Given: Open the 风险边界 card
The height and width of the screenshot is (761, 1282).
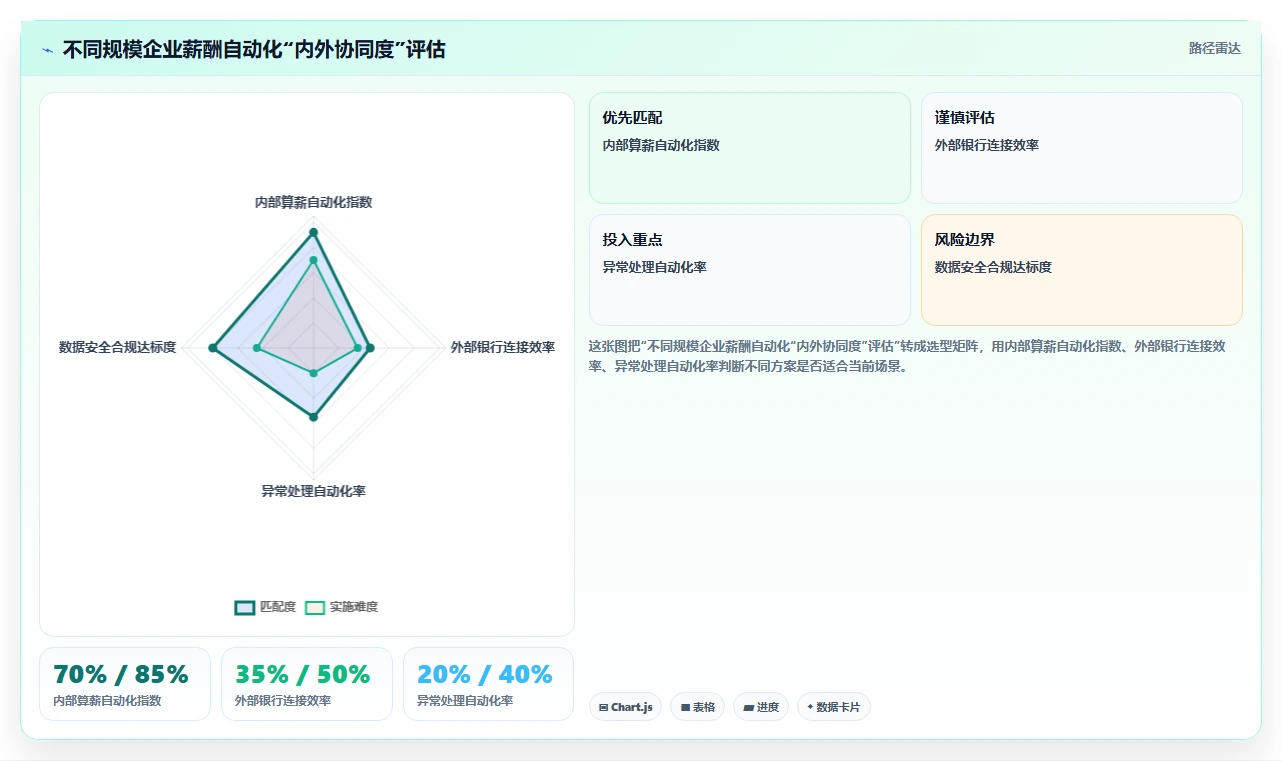Looking at the screenshot, I should pos(1082,270).
